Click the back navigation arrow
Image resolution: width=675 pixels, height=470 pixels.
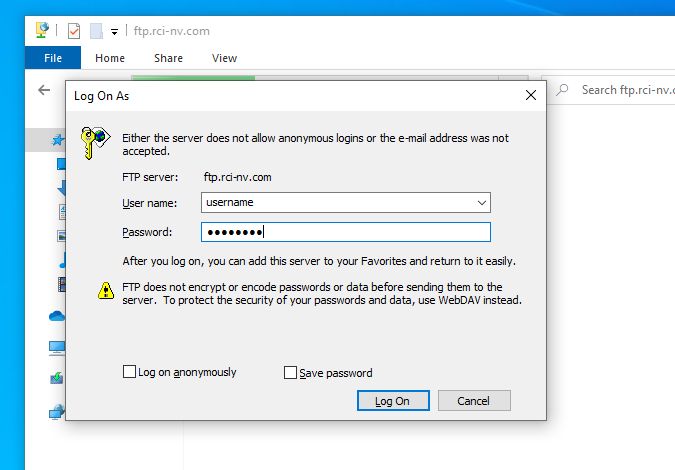click(44, 90)
